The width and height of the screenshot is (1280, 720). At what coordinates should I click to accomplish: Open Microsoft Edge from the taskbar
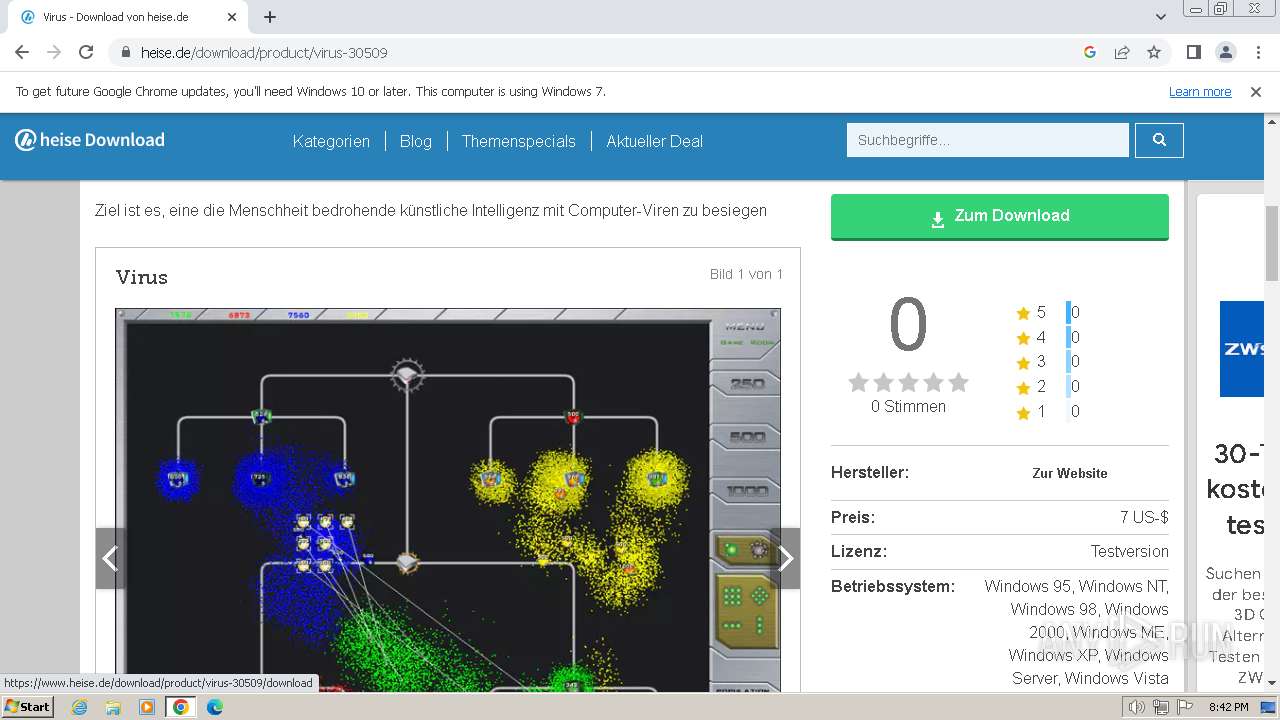pos(215,707)
